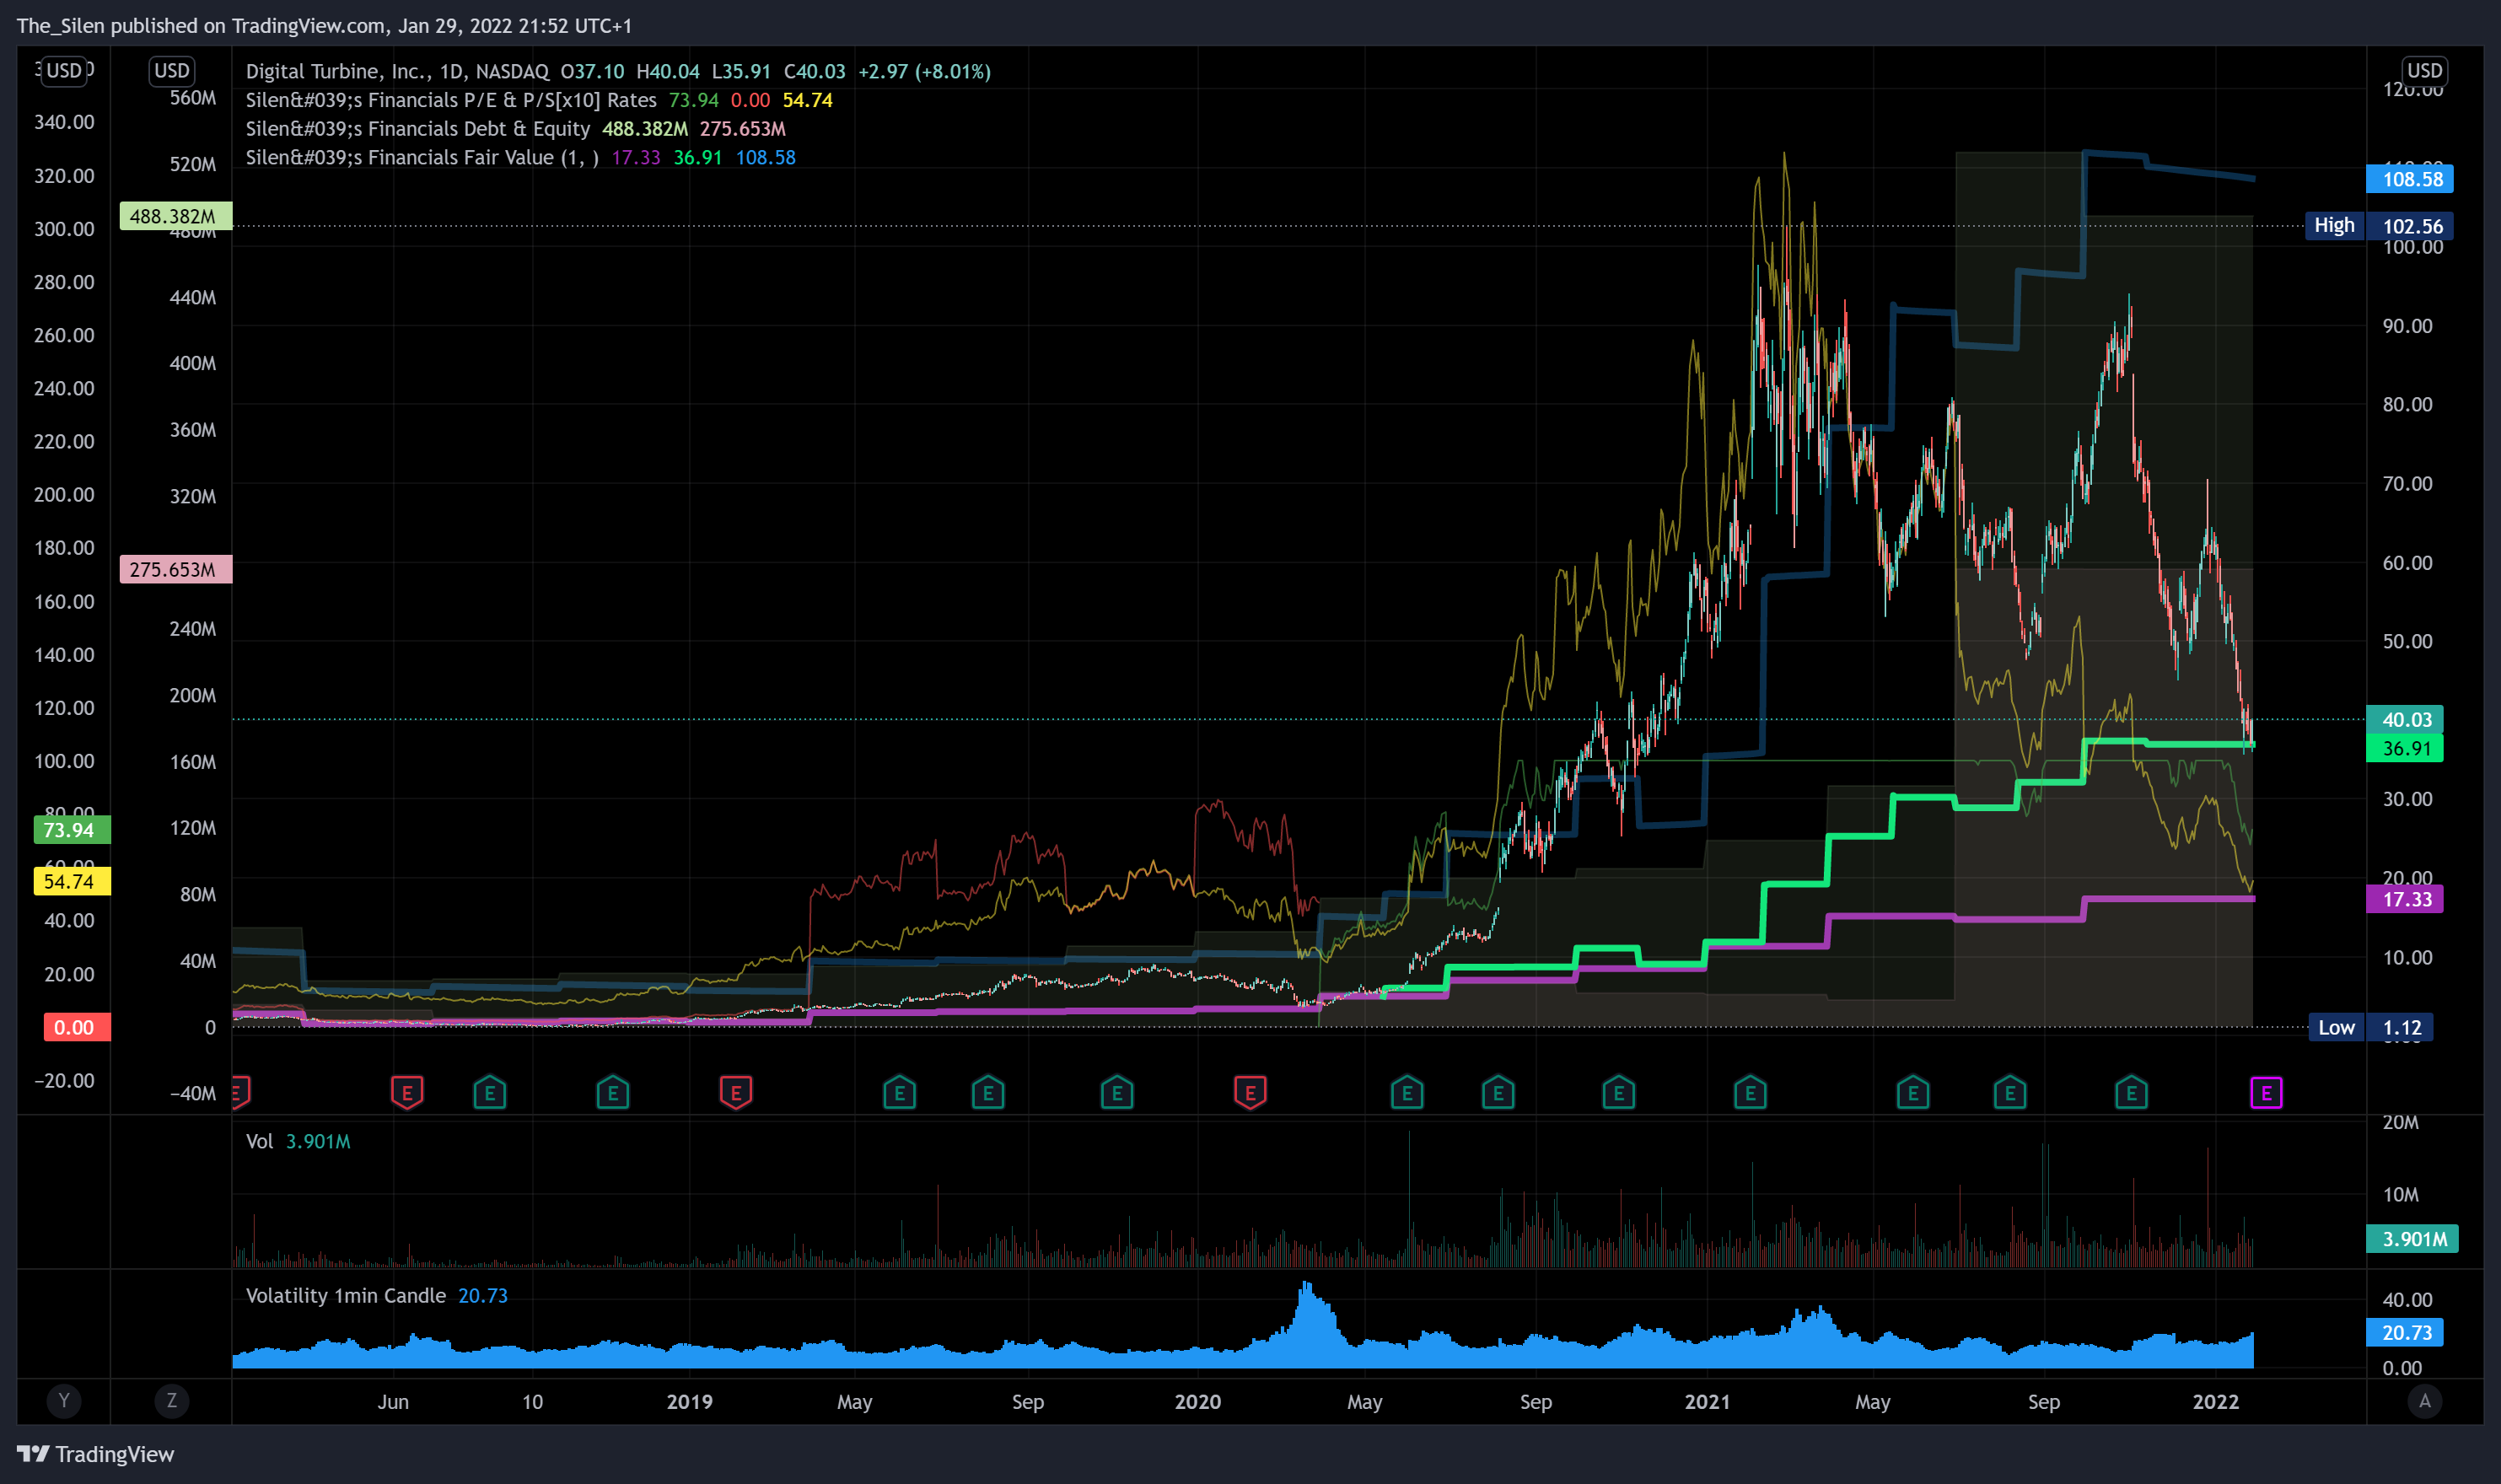Click the 488.382M equity value label
This screenshot has width=2501, height=1484.
tap(176, 216)
